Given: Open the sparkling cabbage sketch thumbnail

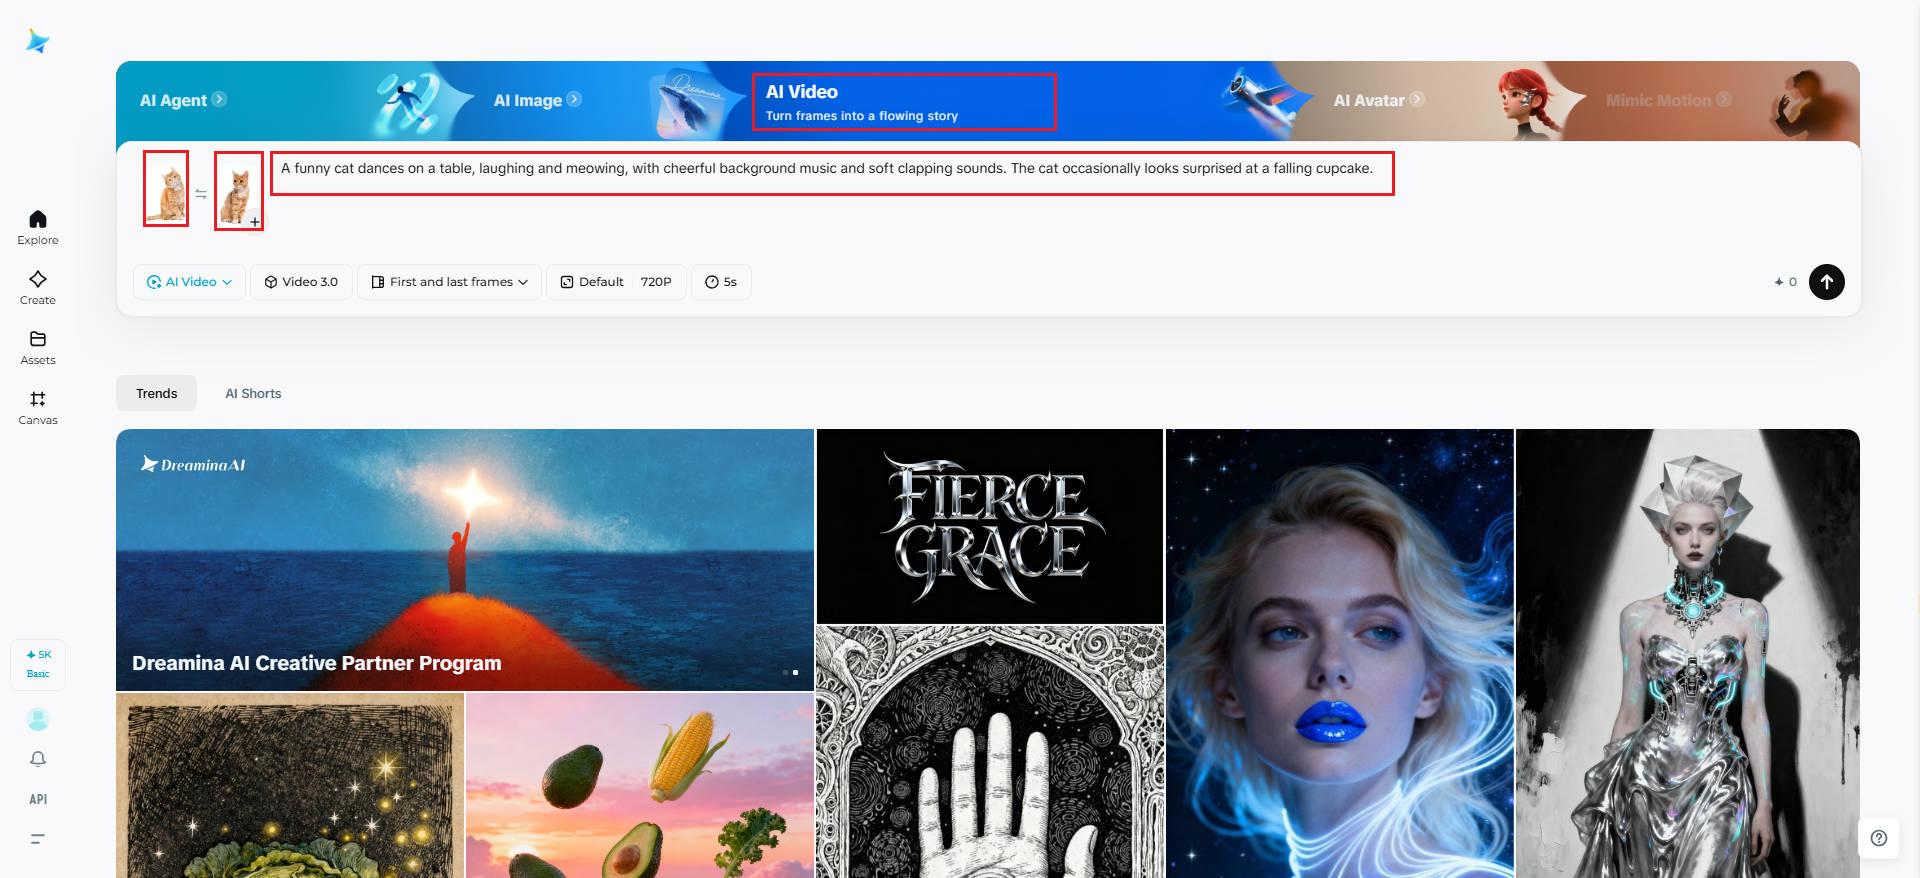Looking at the screenshot, I should pos(290,786).
